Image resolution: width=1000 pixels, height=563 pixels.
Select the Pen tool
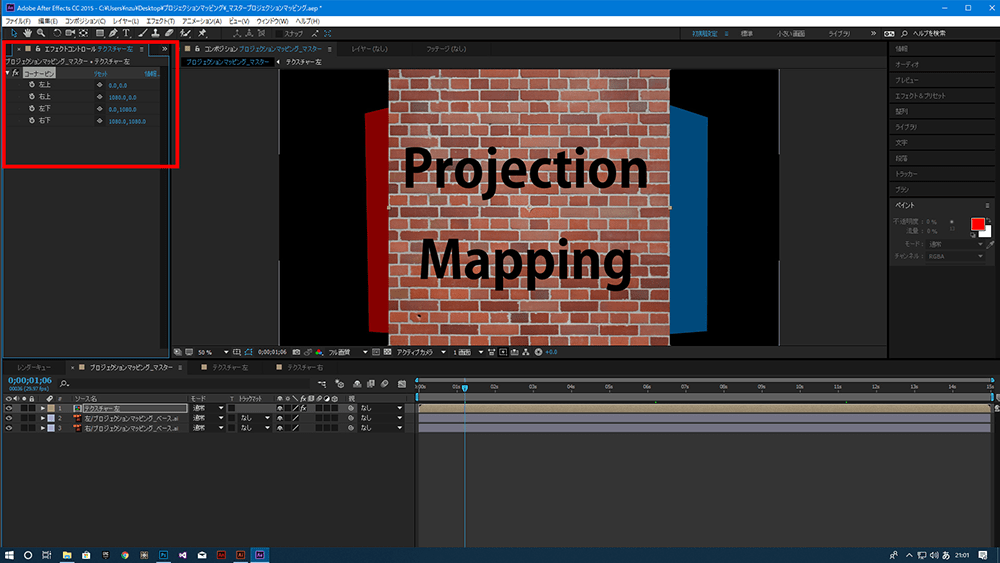pos(113,33)
